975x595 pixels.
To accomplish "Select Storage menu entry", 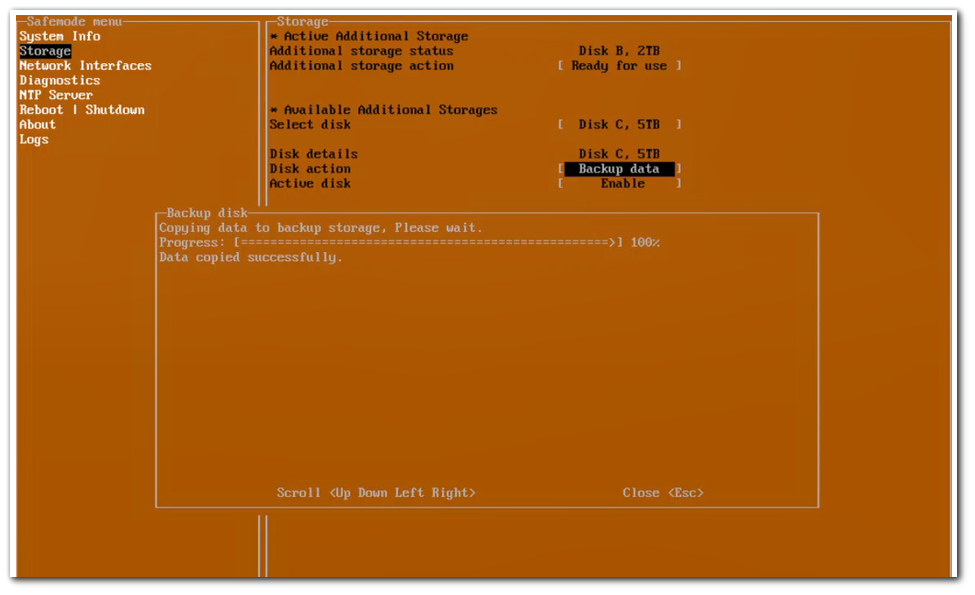I will (45, 51).
